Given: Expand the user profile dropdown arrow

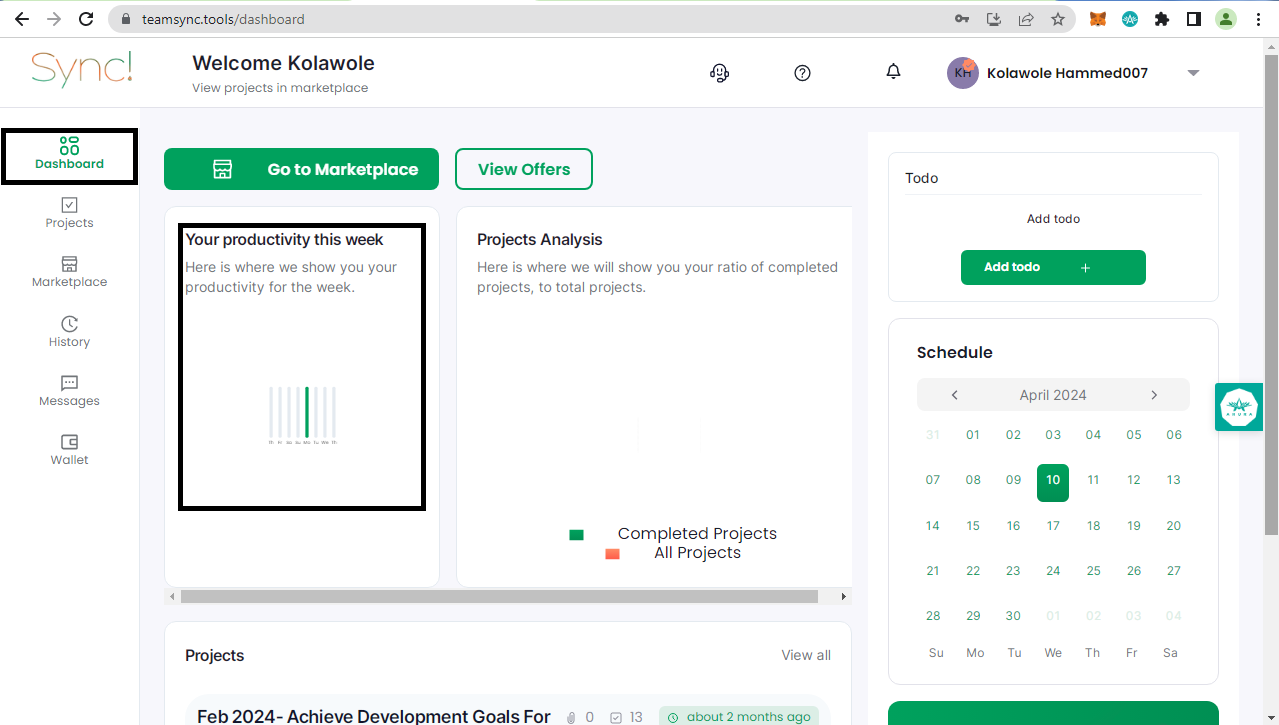Looking at the screenshot, I should (1192, 73).
